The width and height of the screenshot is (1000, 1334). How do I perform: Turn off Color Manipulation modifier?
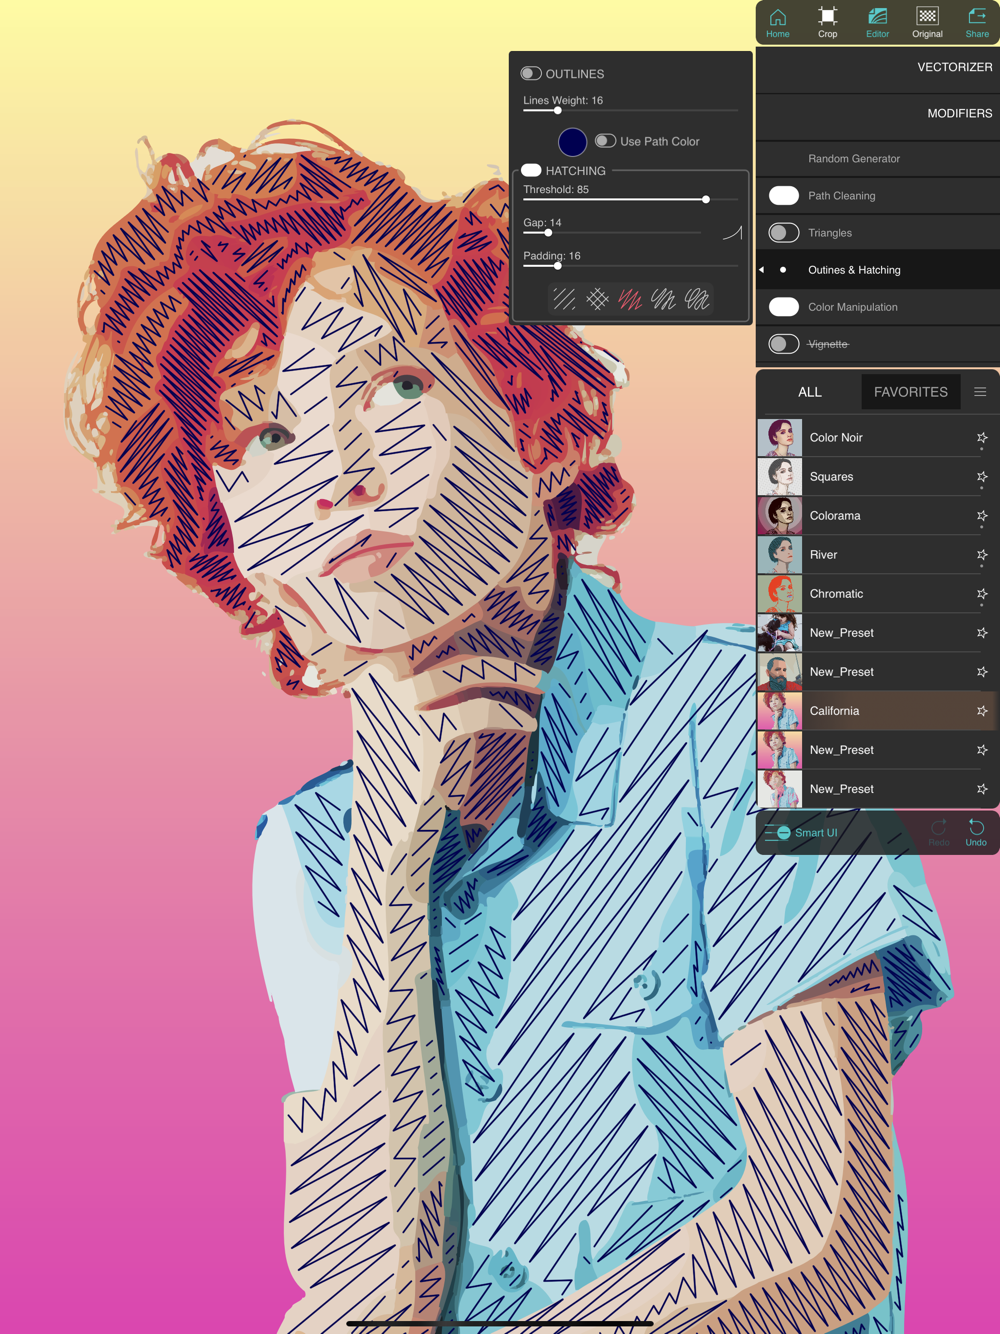click(x=784, y=307)
